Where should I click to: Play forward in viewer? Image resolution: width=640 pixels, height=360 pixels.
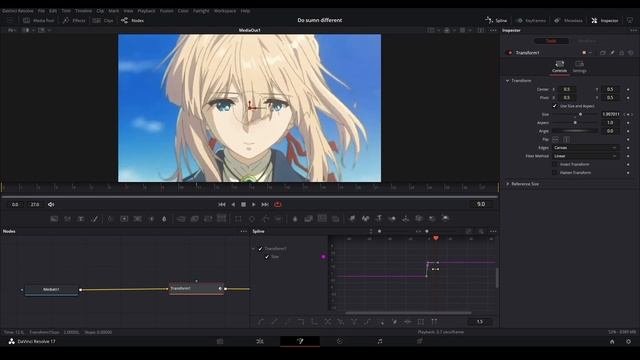(x=254, y=204)
